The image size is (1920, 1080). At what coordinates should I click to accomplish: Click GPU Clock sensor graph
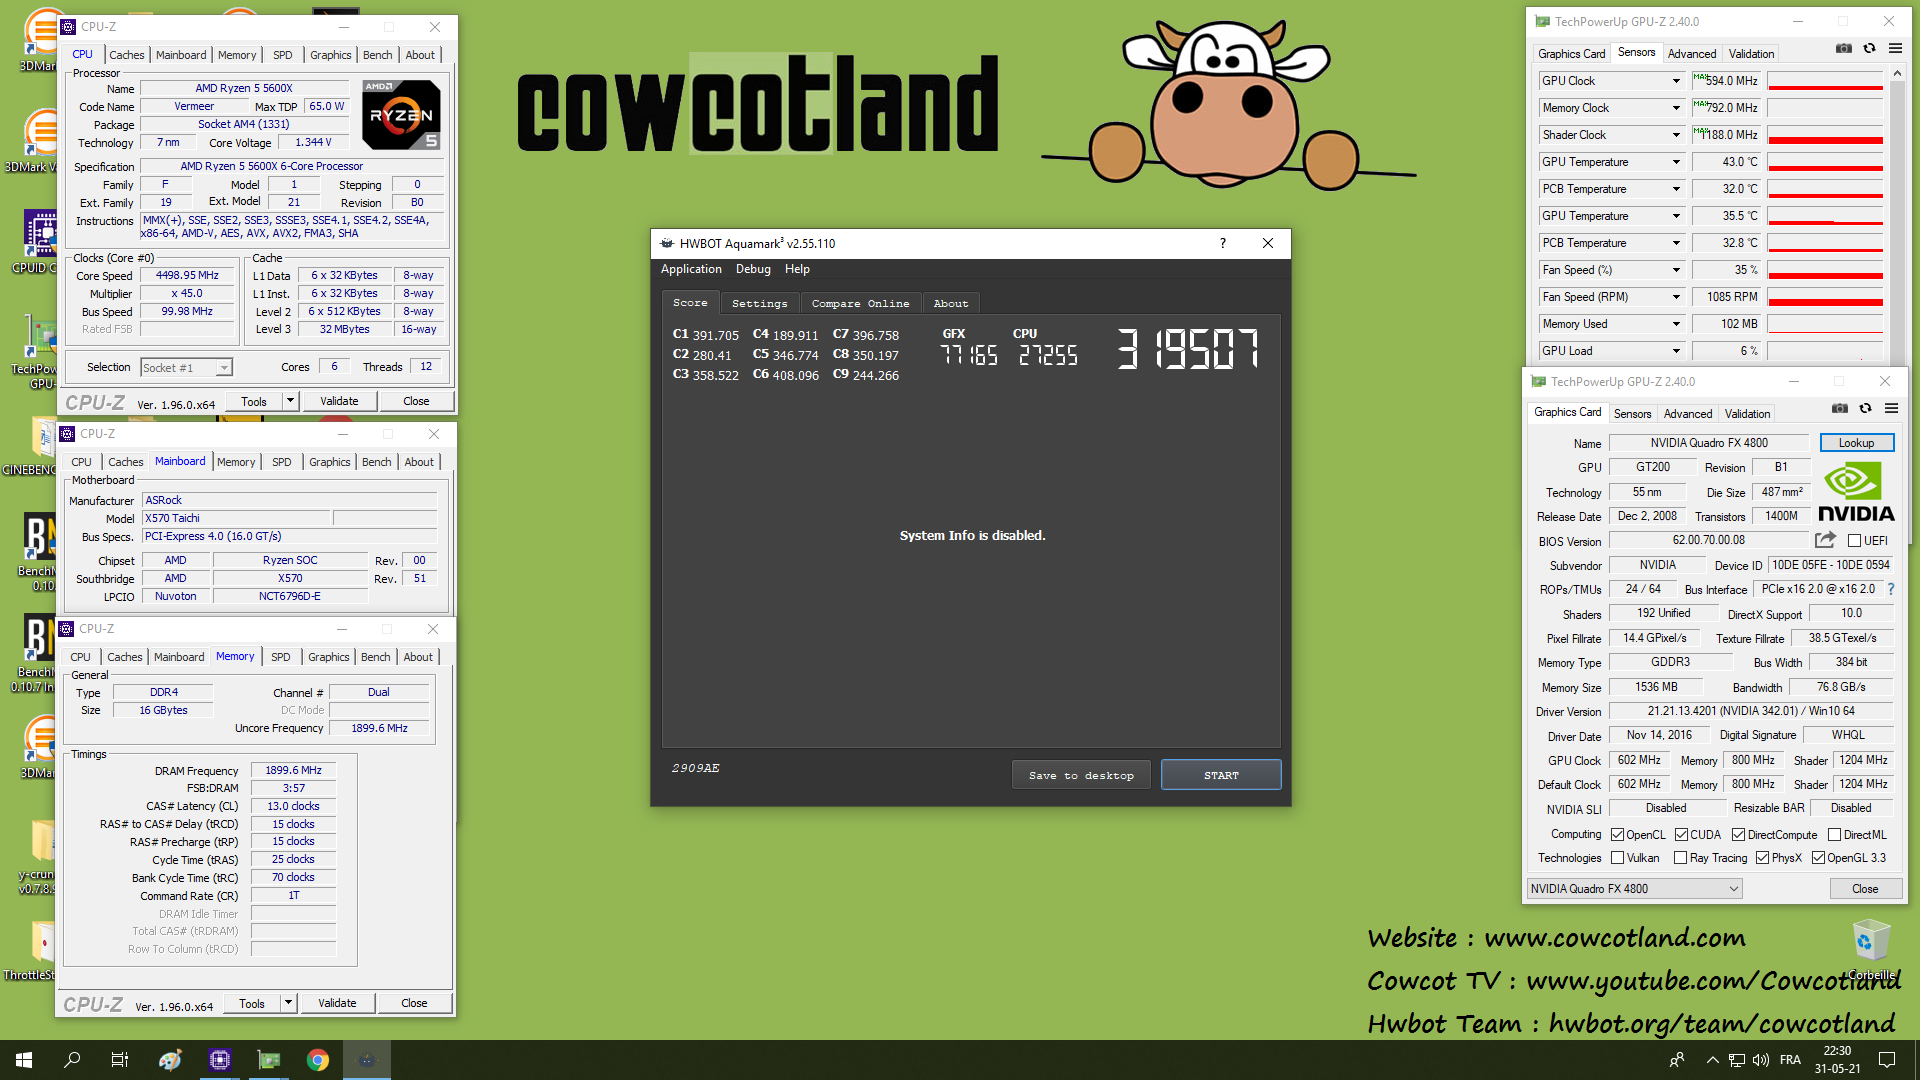[x=1825, y=81]
